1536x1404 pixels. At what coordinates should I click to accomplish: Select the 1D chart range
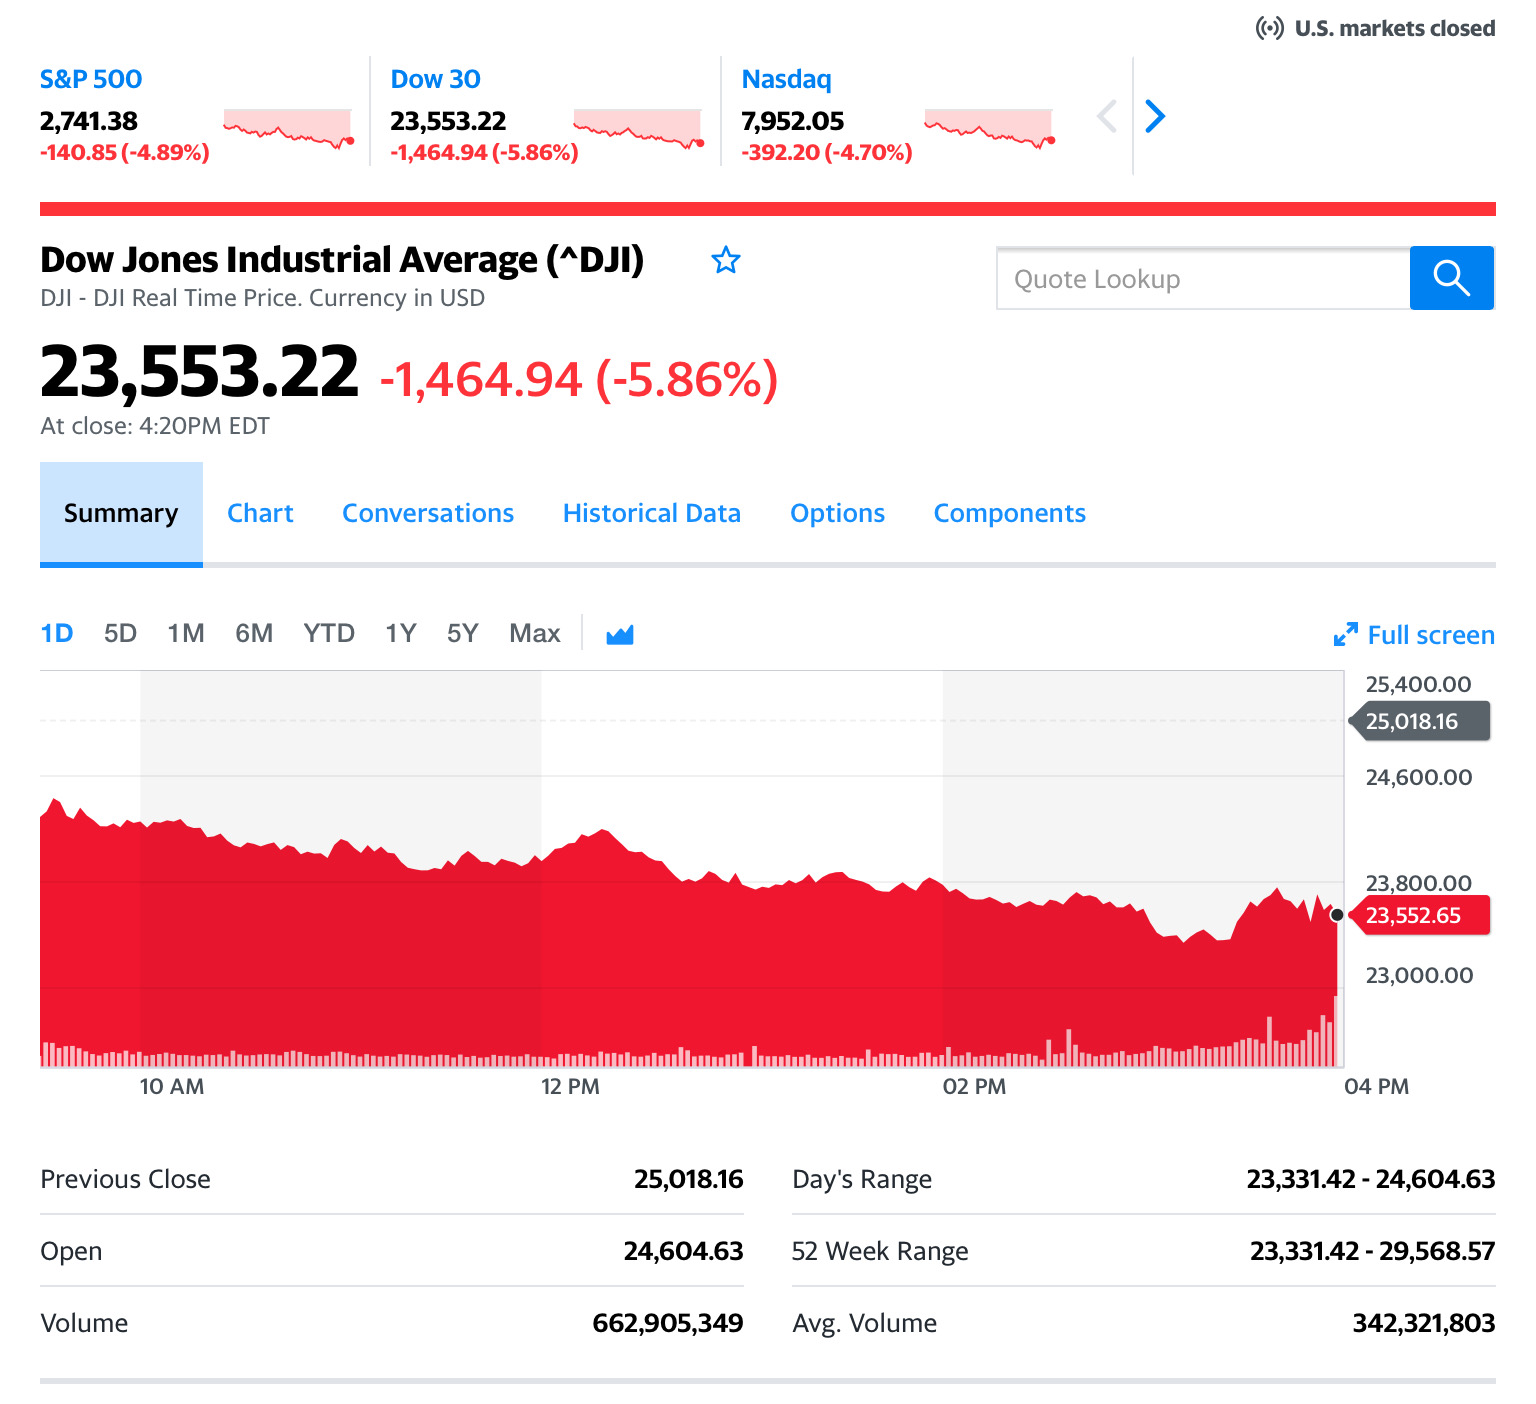(57, 633)
